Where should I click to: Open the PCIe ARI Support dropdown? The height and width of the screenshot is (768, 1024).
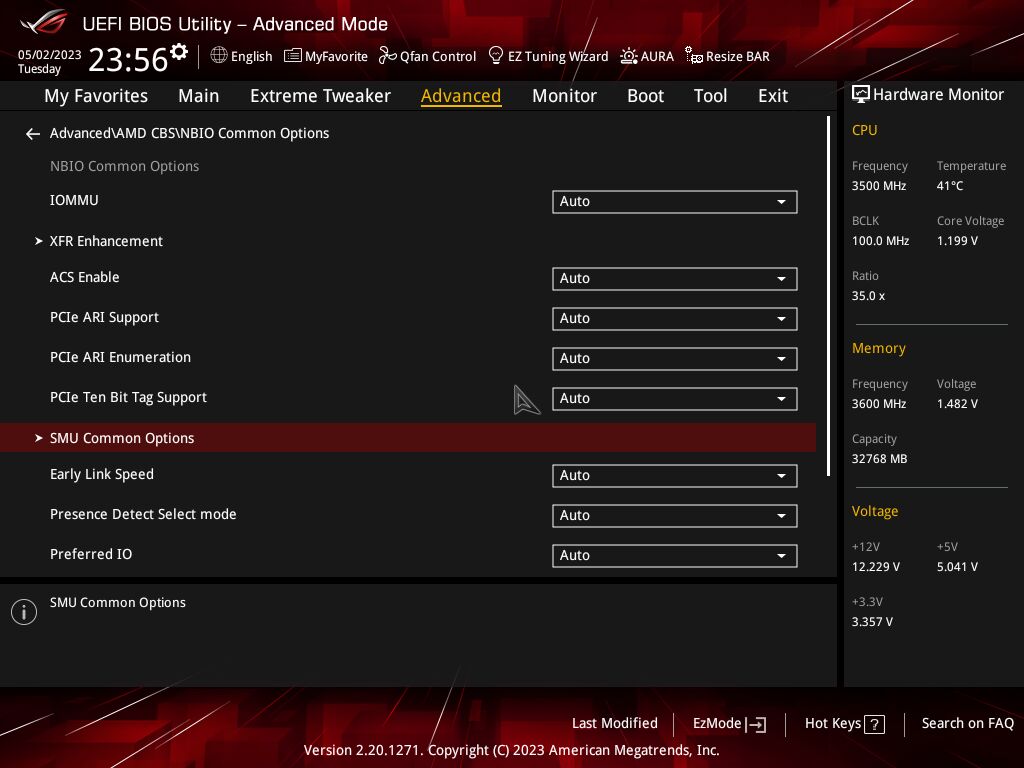(675, 319)
